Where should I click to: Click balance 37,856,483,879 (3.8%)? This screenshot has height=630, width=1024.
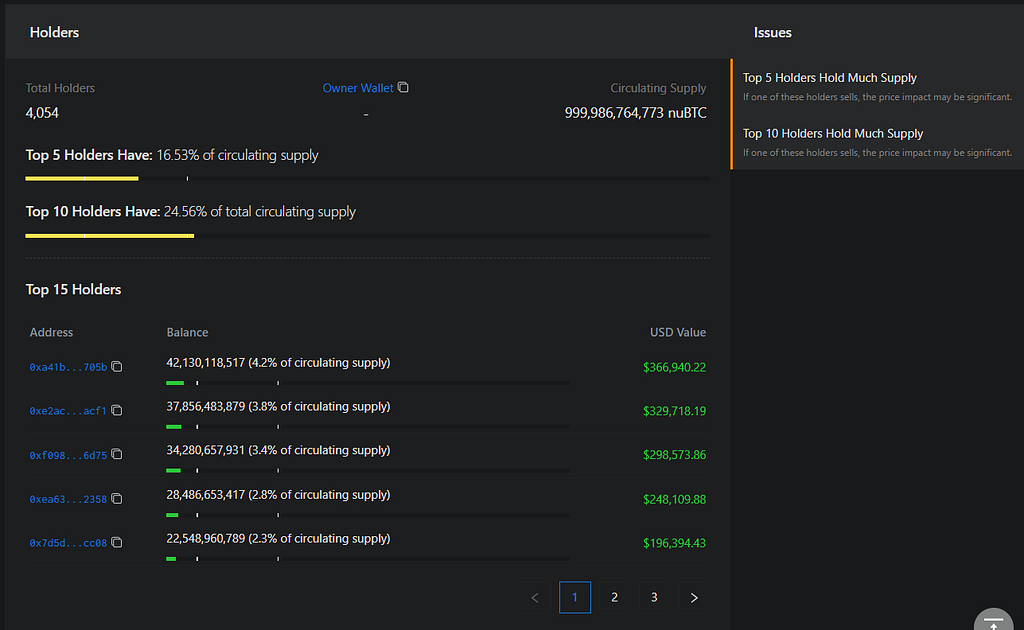point(278,407)
